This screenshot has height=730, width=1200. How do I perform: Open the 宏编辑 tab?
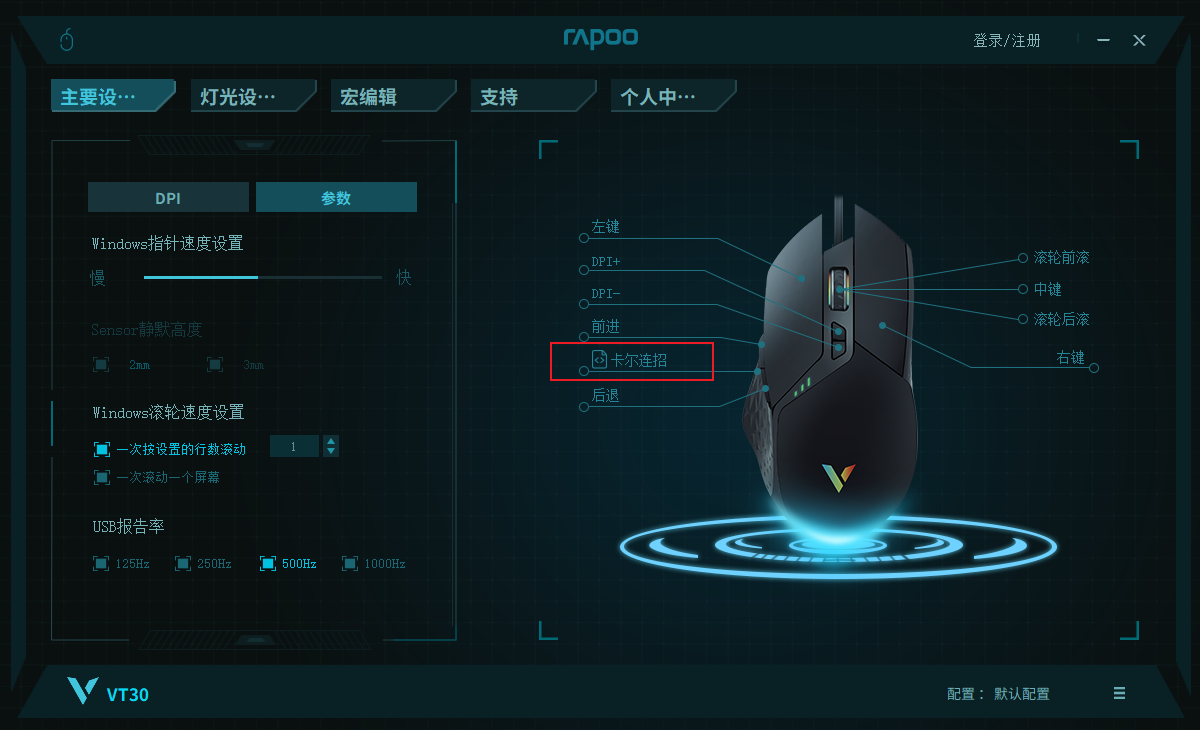393,96
